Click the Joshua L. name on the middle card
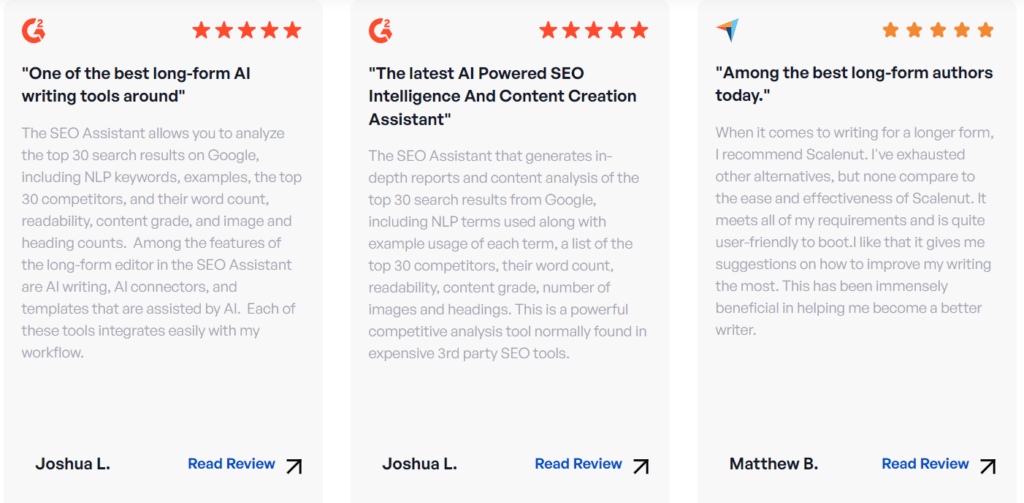 (x=419, y=464)
